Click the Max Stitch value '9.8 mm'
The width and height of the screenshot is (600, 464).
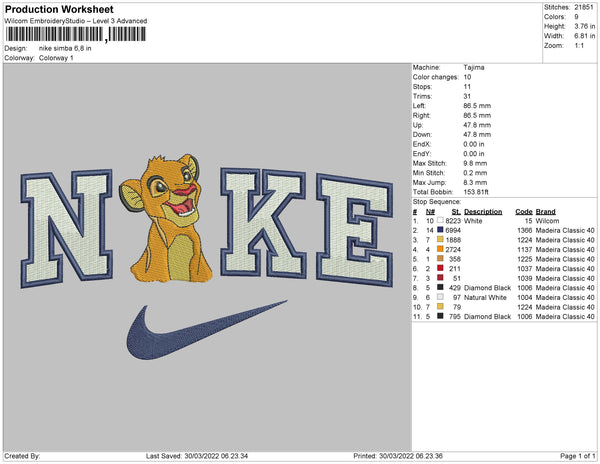tap(475, 163)
